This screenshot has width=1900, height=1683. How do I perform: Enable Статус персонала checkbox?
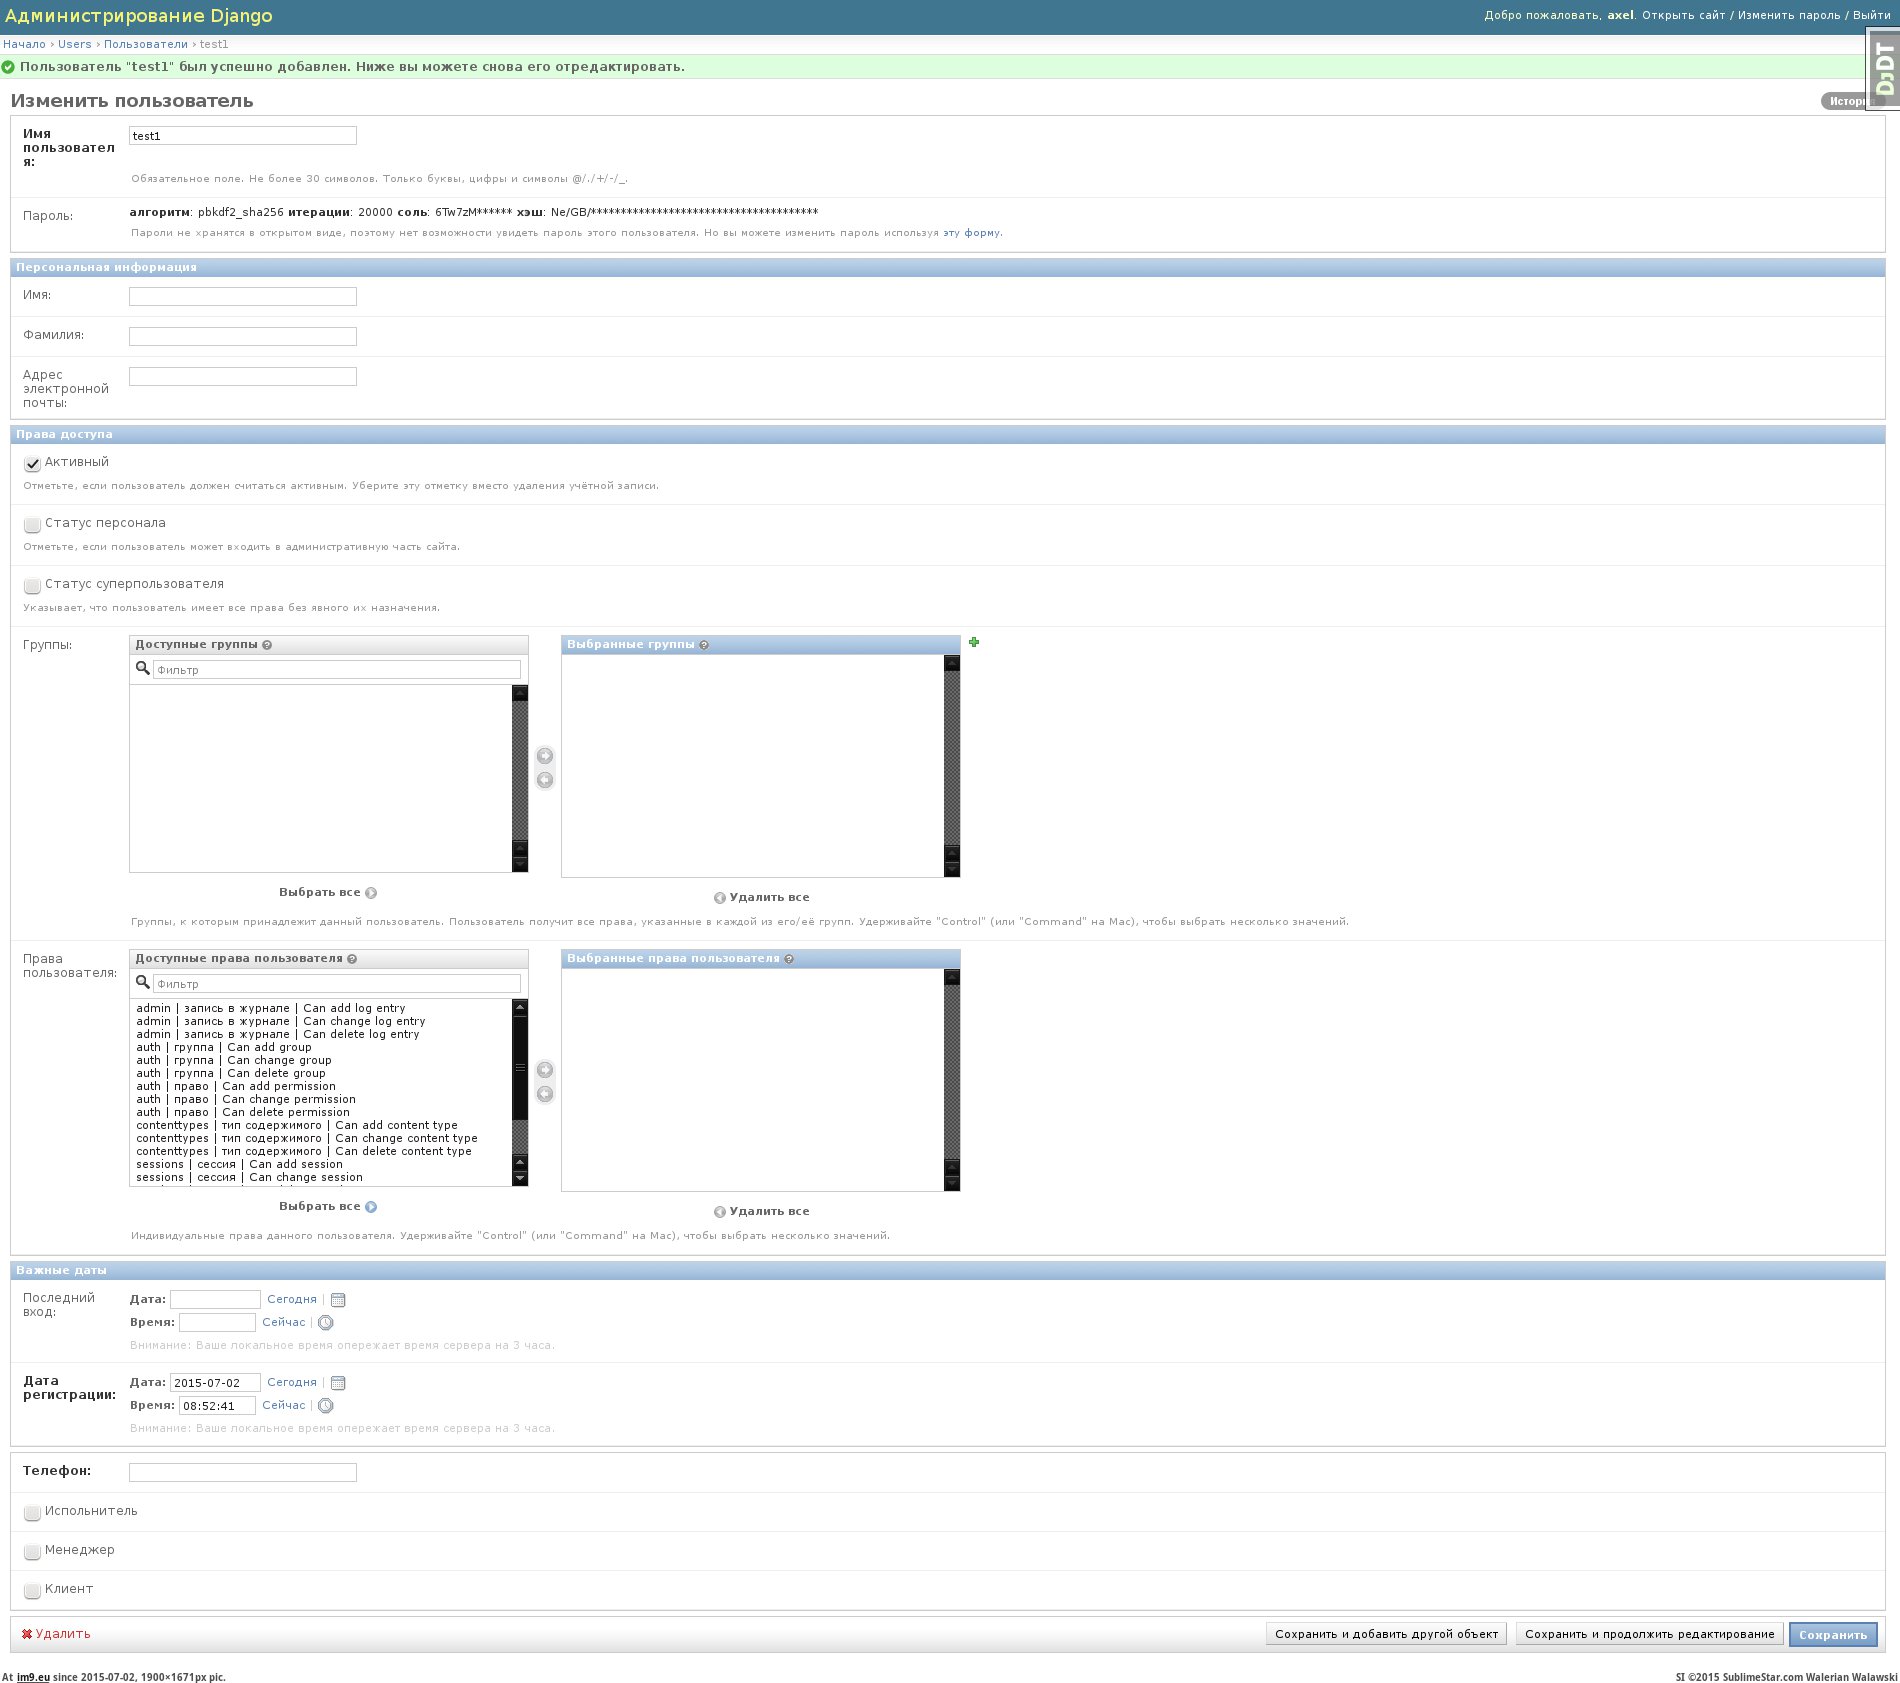click(32, 525)
